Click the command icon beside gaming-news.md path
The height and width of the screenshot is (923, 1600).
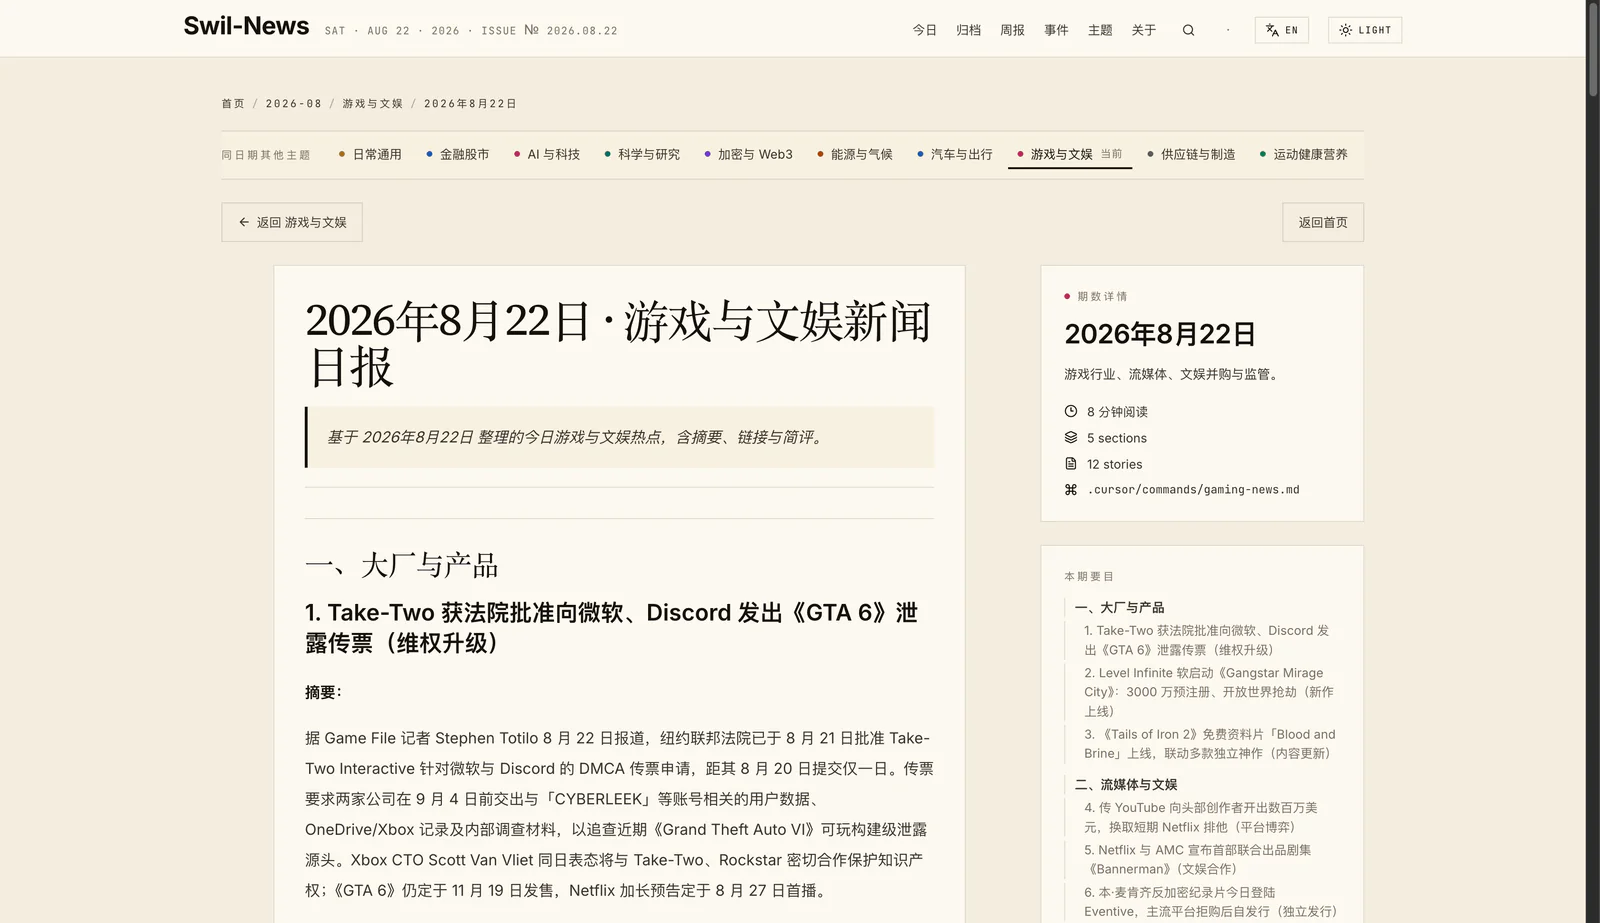pos(1071,490)
